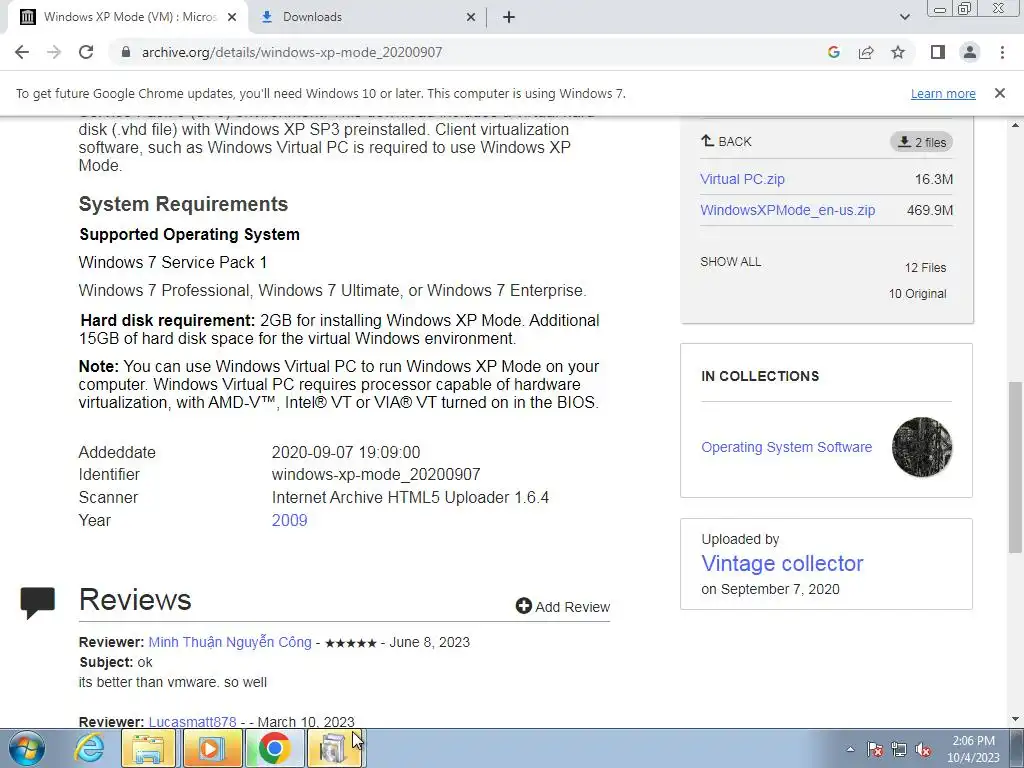Open reviewer Lucasmatt878's profile
1024x768 pixels.
pos(193,722)
